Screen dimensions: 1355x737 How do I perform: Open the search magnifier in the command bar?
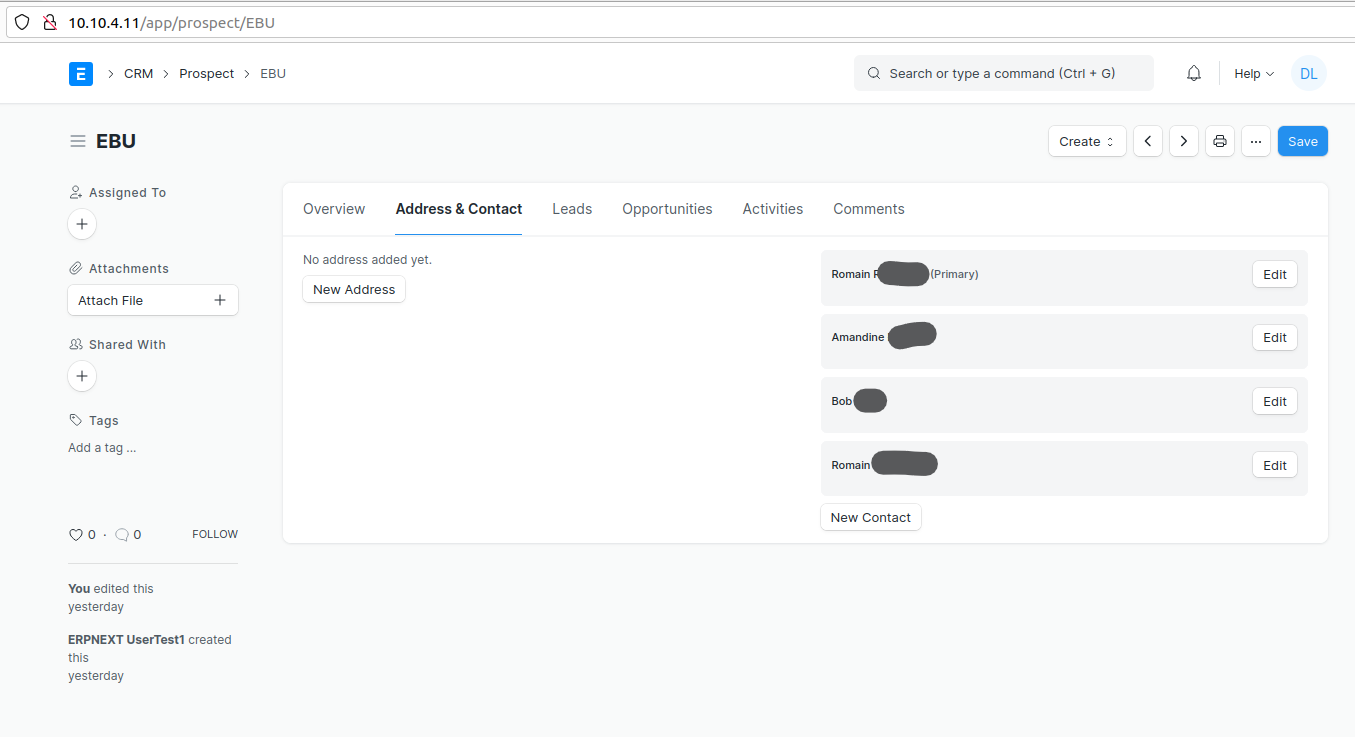pos(873,73)
